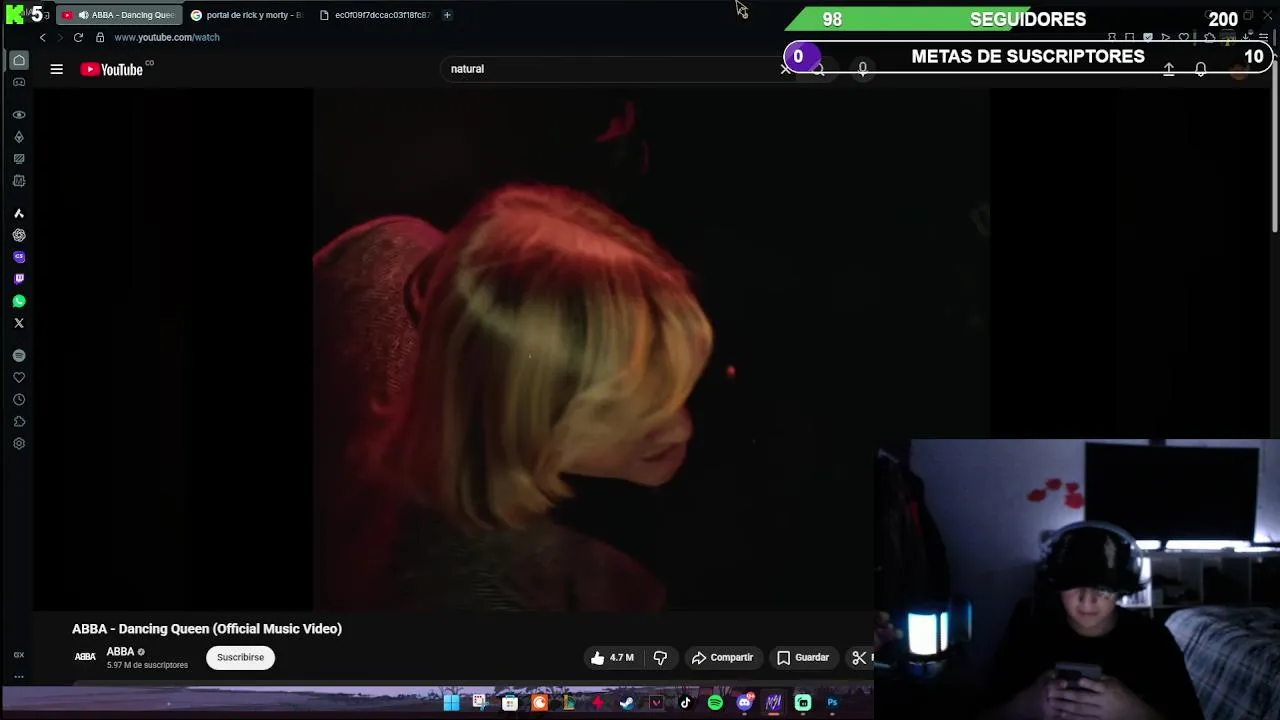This screenshot has height=720, width=1280.
Task: Open the ABBA channel name link
Action: point(121,651)
